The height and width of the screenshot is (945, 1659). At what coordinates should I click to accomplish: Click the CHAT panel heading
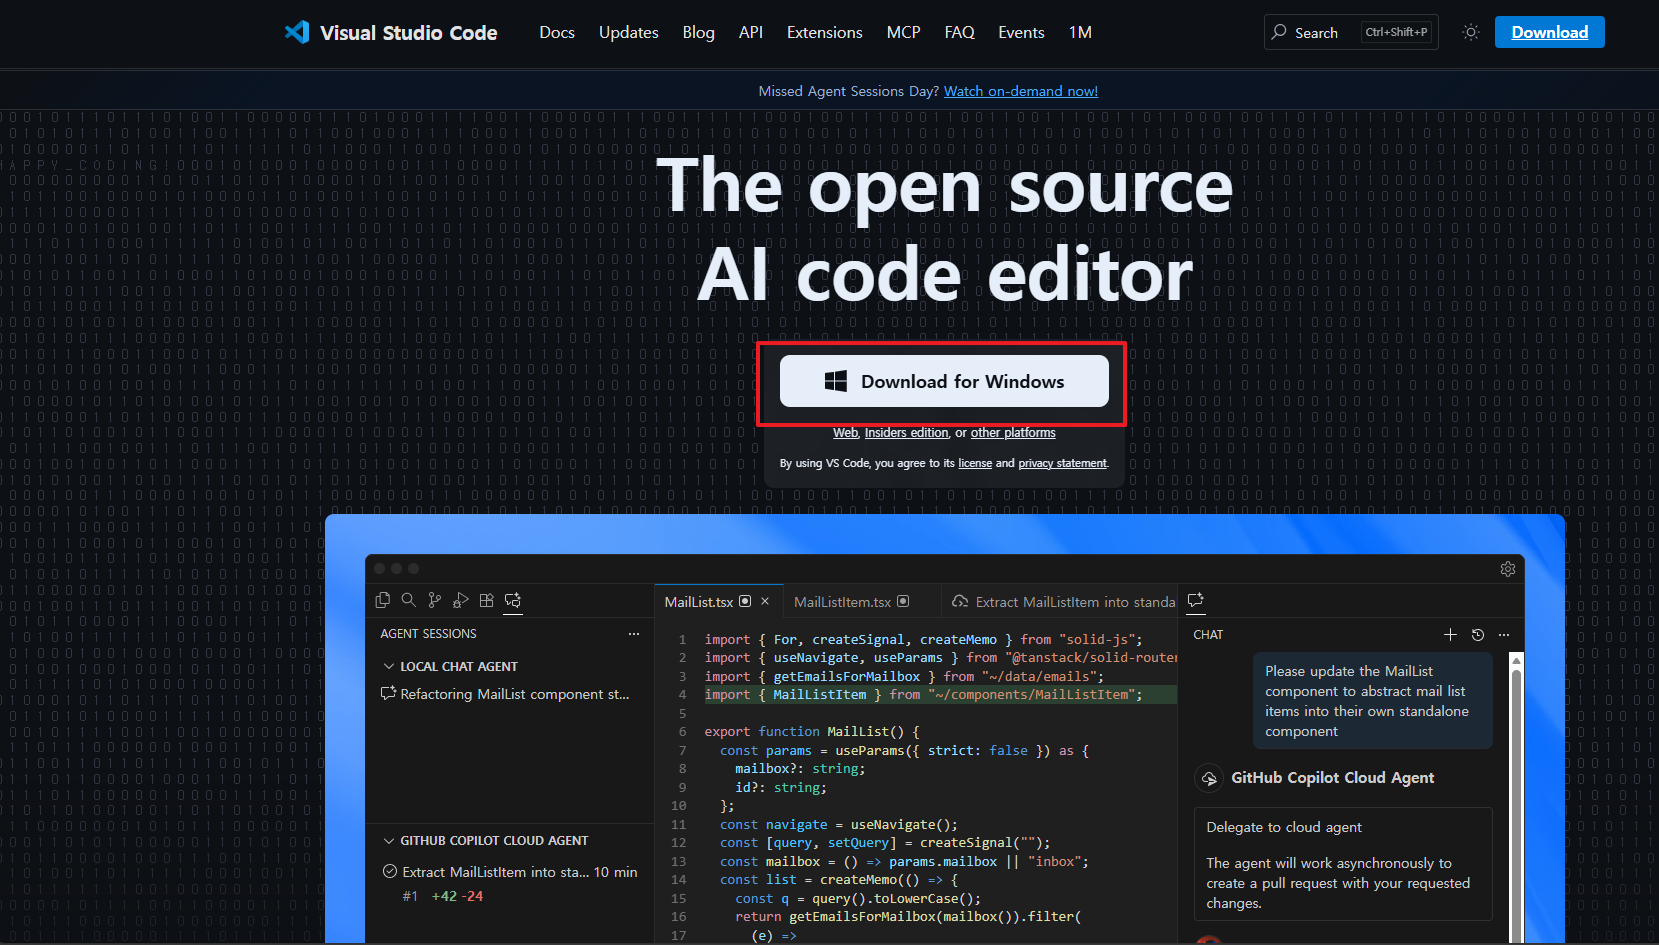click(1208, 635)
